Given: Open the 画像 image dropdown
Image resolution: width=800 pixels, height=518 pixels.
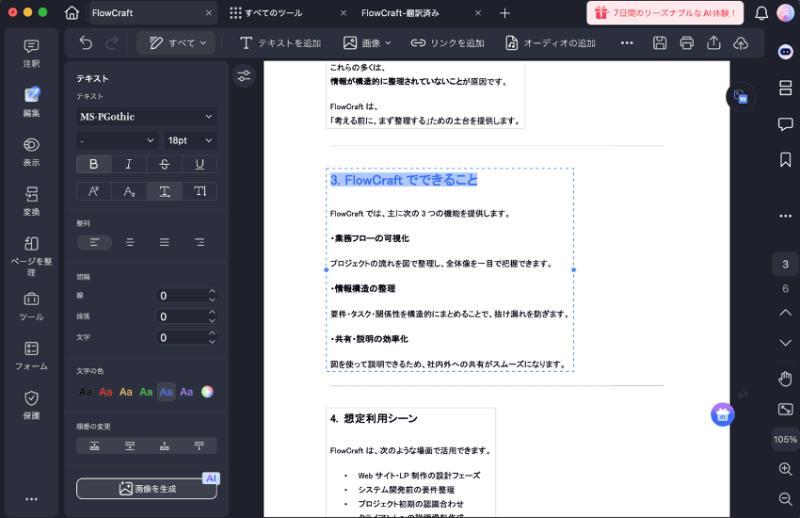Looking at the screenshot, I should [367, 43].
